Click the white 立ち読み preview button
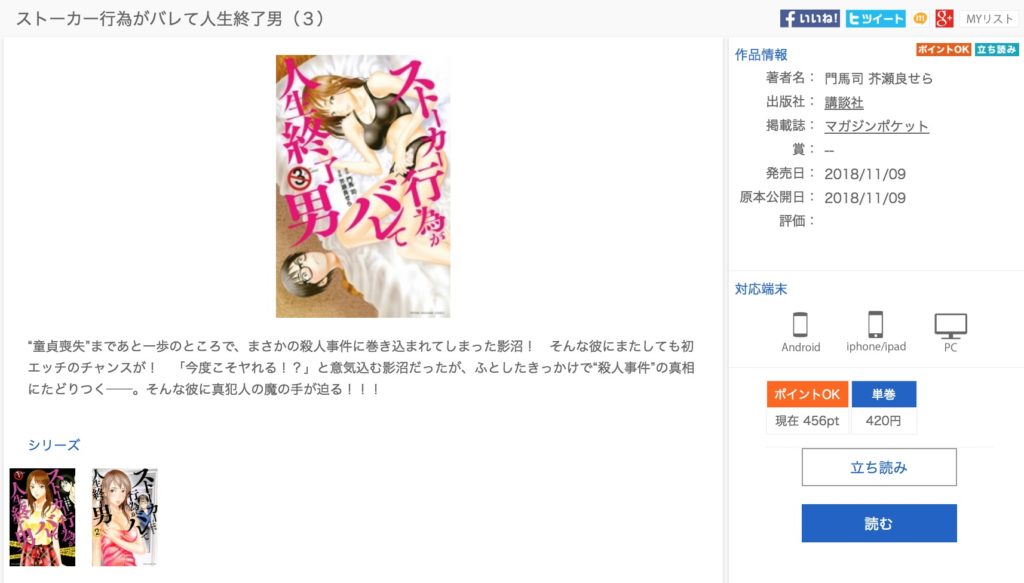The height and width of the screenshot is (583, 1024). [x=879, y=467]
